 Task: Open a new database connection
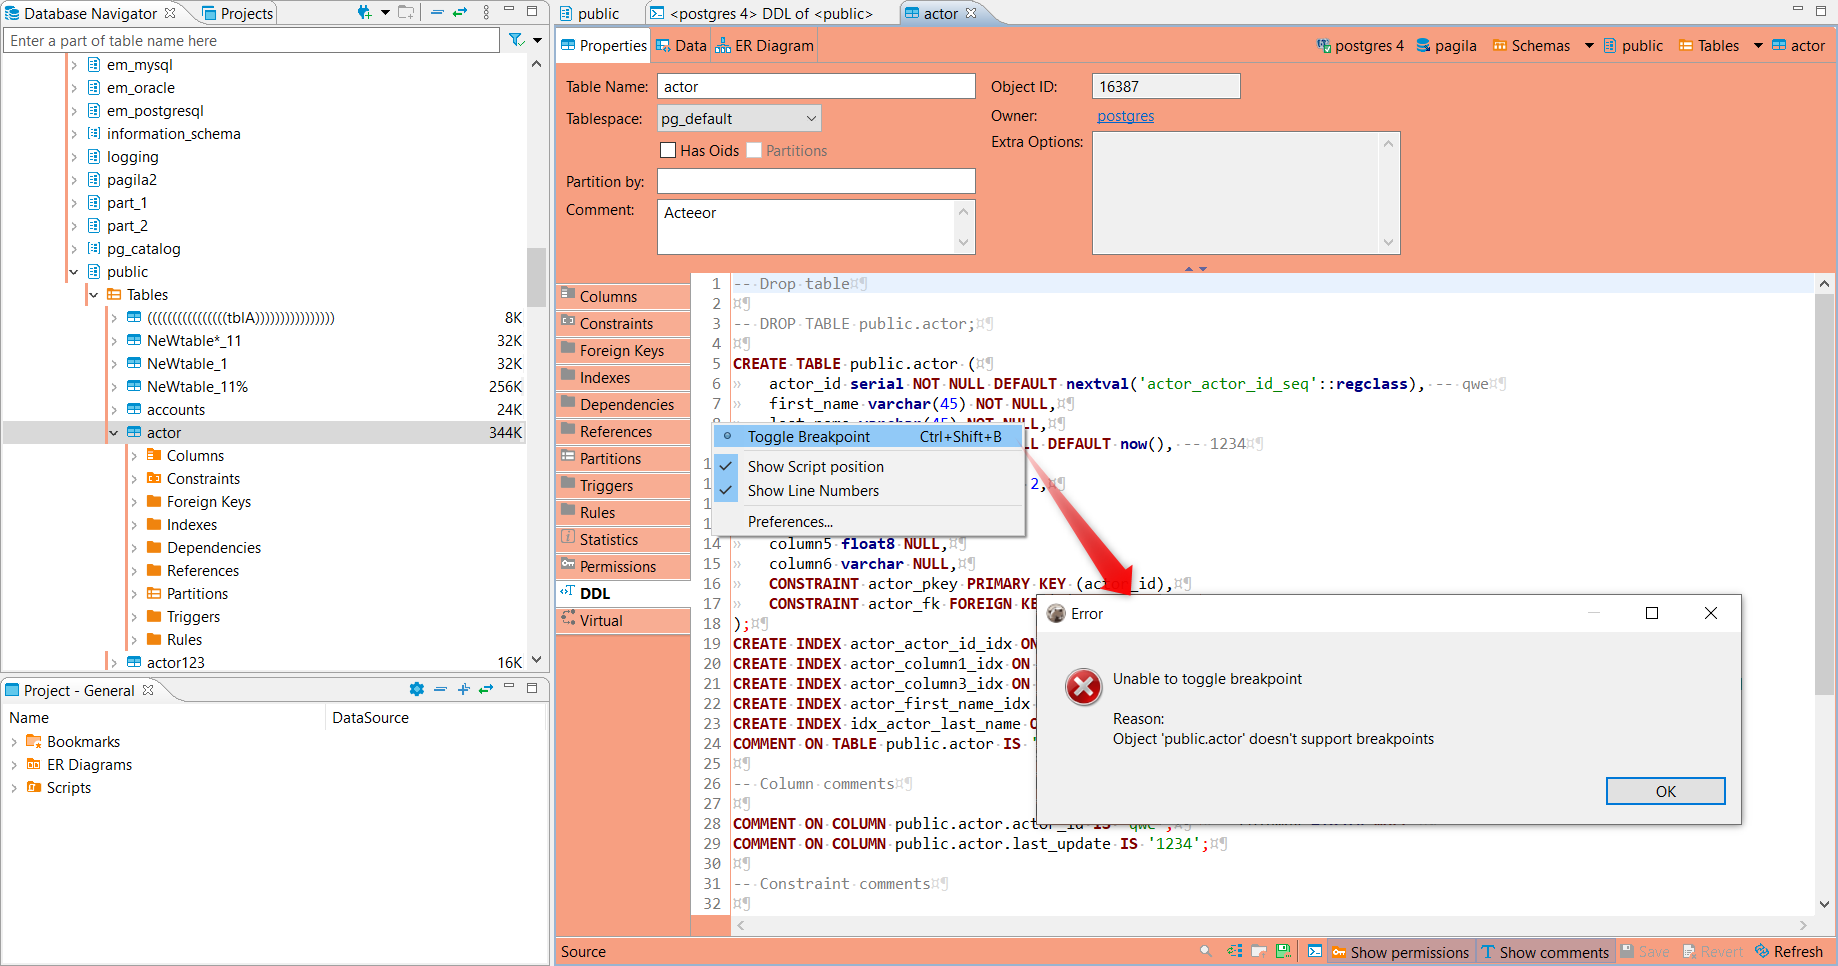(363, 13)
